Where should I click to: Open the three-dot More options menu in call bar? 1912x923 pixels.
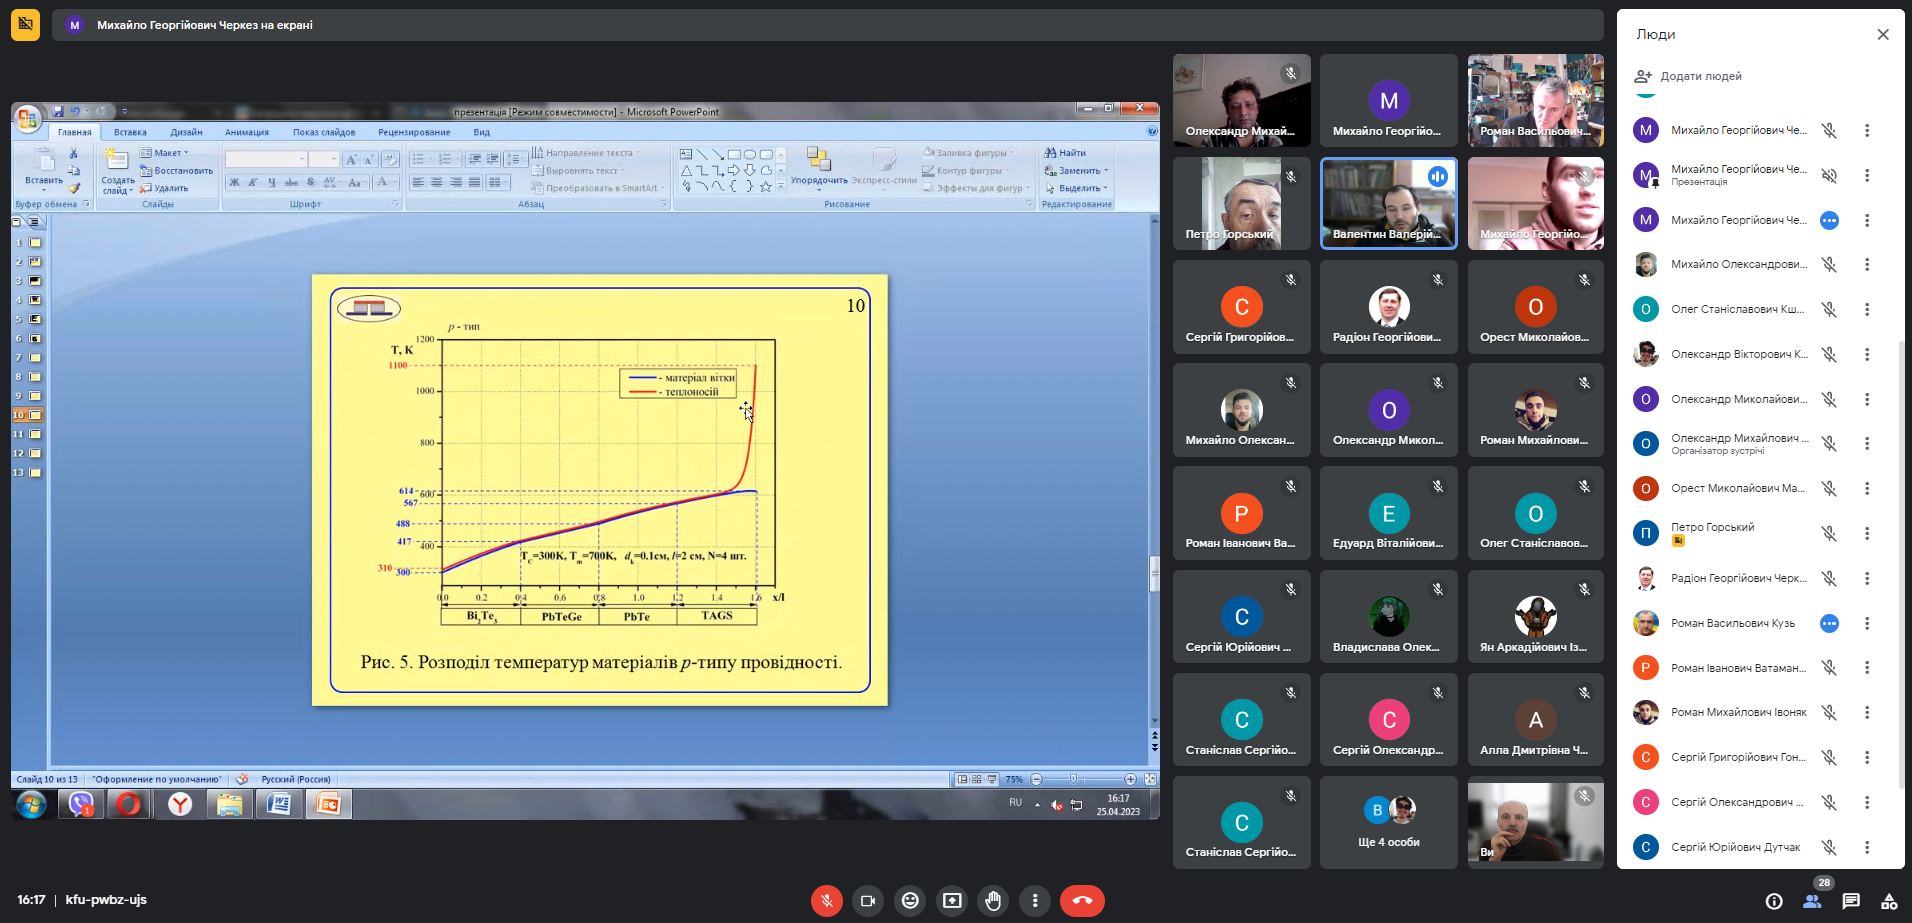[1035, 901]
